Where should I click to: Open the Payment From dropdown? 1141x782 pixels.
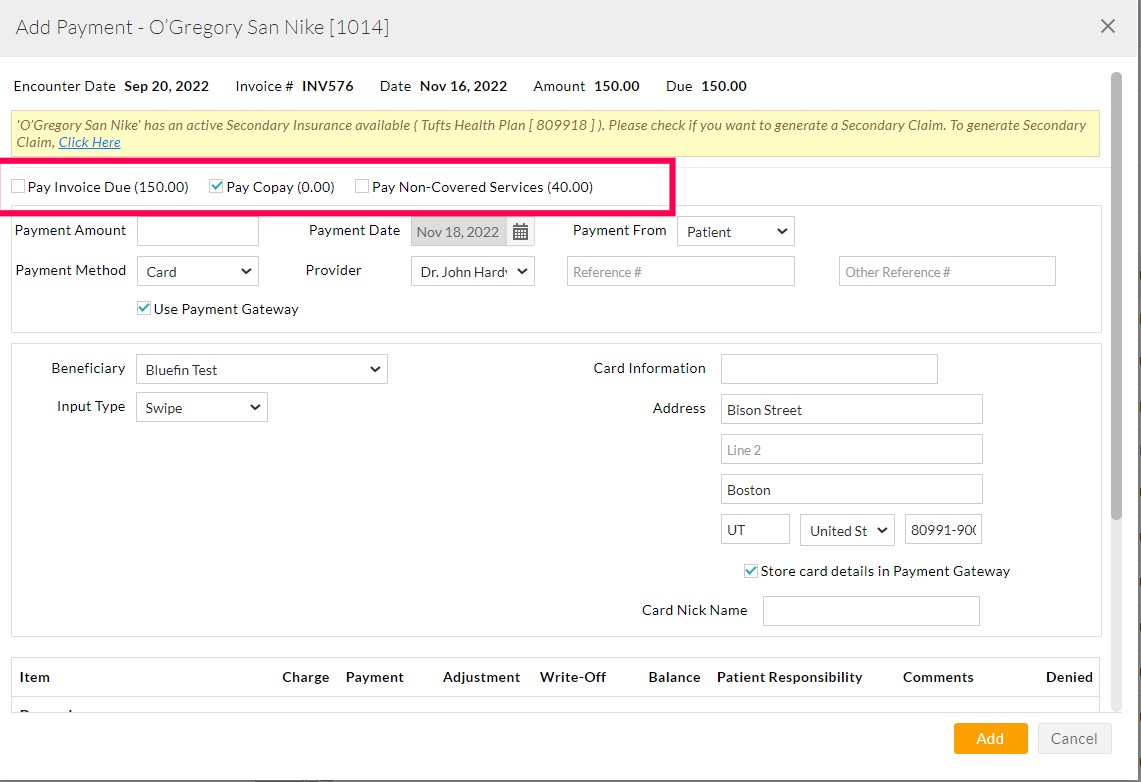(x=735, y=231)
